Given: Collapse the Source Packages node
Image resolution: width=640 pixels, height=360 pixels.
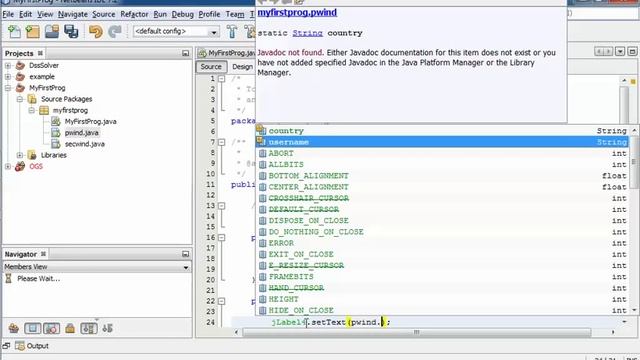Looking at the screenshot, I should tap(20, 99).
